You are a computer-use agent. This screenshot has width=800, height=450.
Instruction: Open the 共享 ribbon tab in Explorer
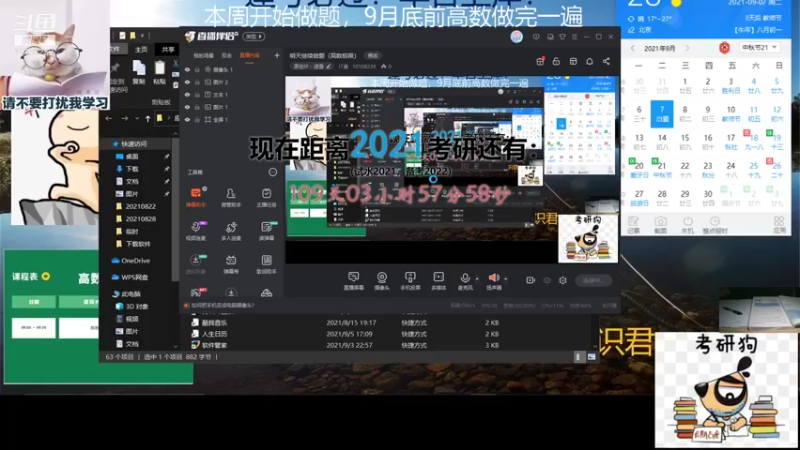point(168,49)
